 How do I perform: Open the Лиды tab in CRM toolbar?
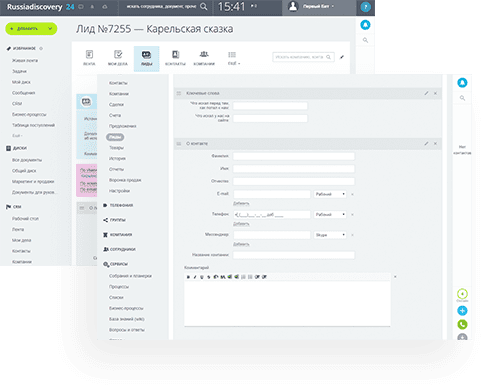(146, 59)
